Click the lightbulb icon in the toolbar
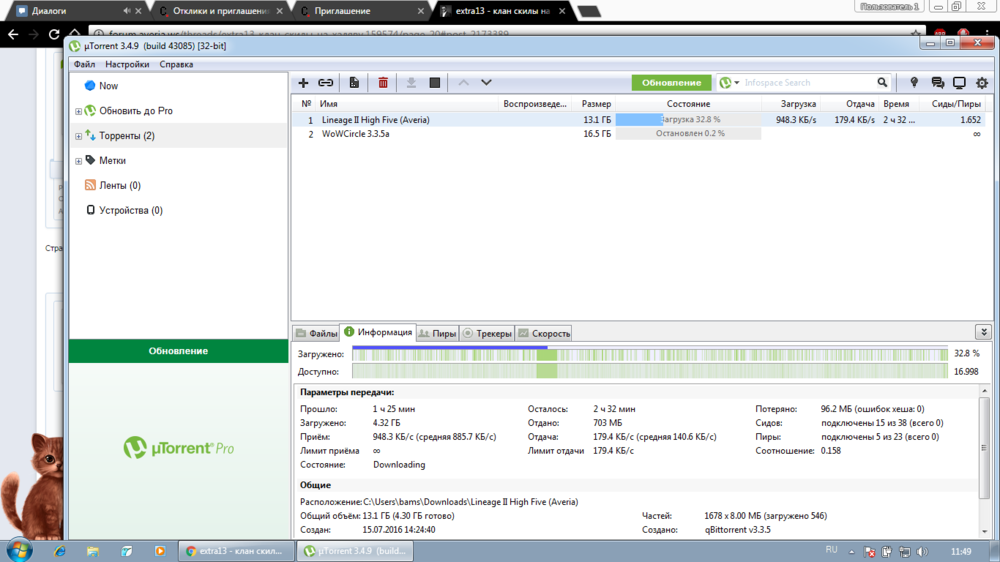1000x562 pixels. pos(914,83)
